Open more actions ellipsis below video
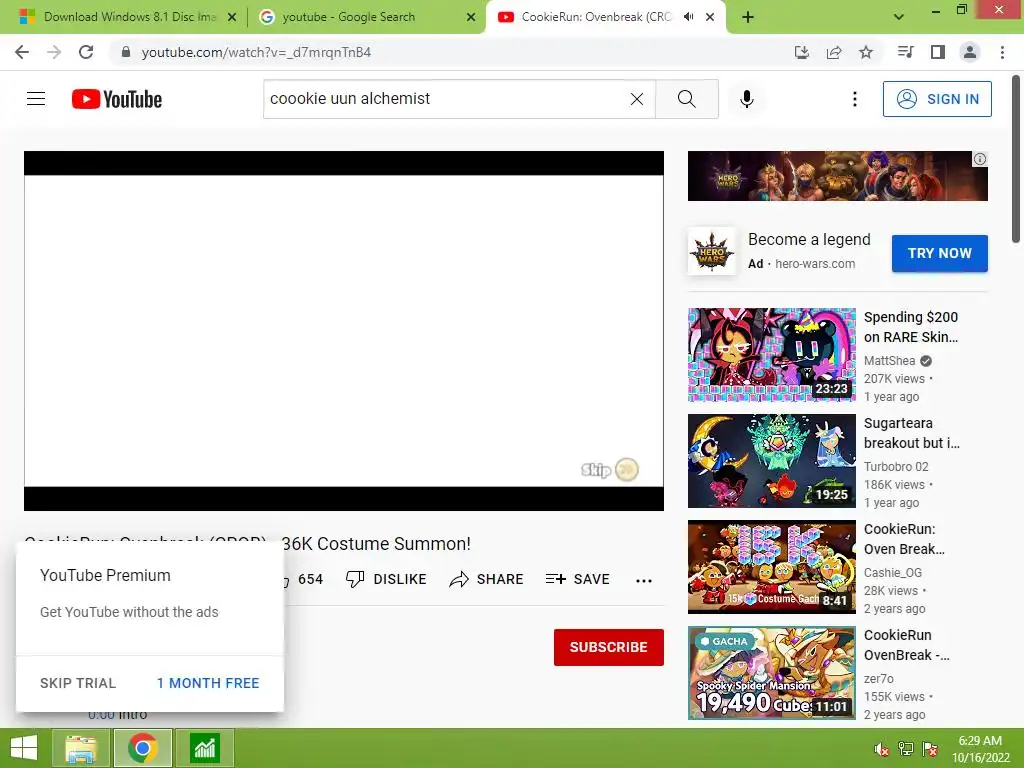 click(x=644, y=580)
